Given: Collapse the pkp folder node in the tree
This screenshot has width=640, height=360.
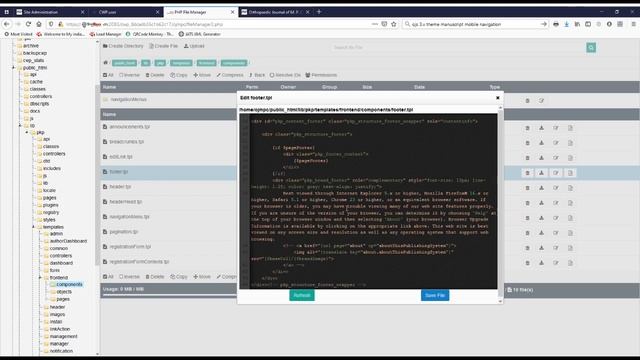Looking at the screenshot, I should tap(27, 132).
